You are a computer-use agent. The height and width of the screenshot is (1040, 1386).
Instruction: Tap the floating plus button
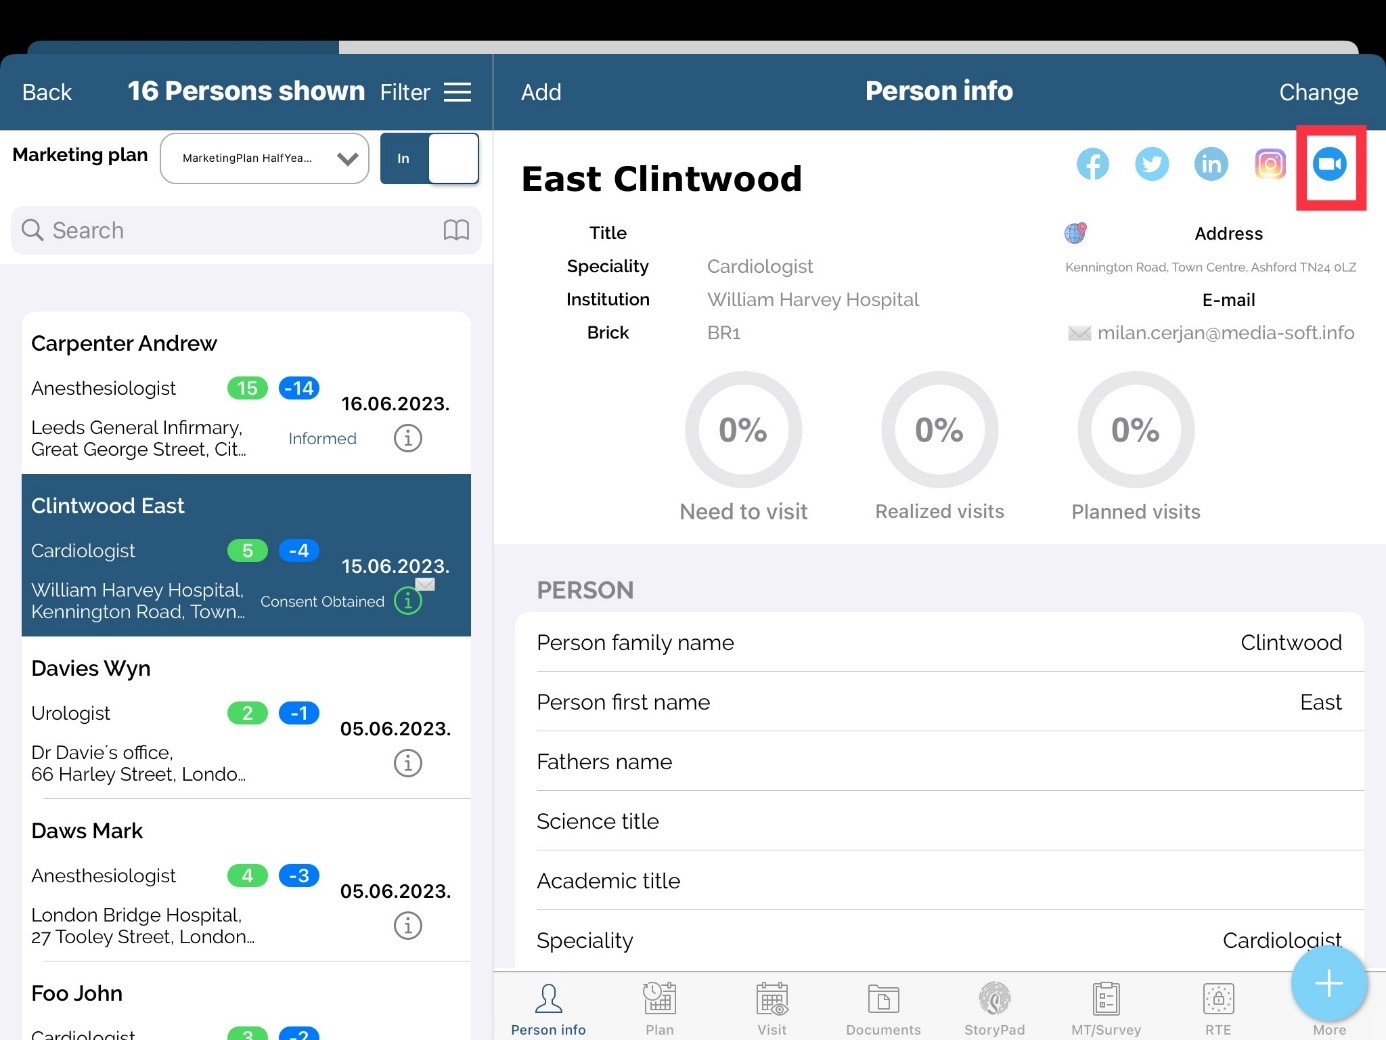[x=1328, y=984]
